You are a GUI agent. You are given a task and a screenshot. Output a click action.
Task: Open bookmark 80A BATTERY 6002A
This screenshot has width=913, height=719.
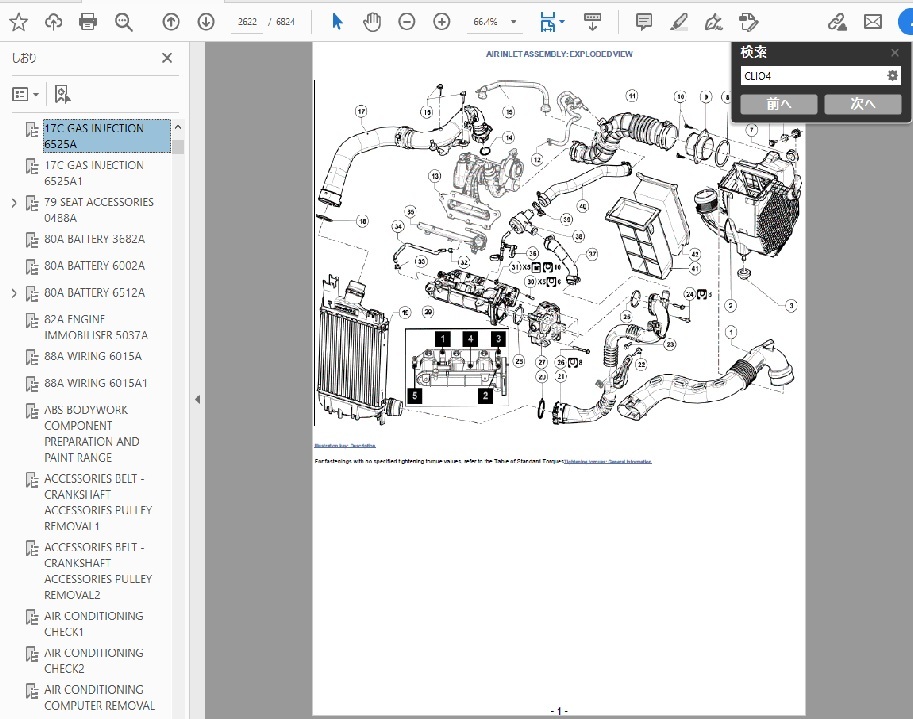94,265
